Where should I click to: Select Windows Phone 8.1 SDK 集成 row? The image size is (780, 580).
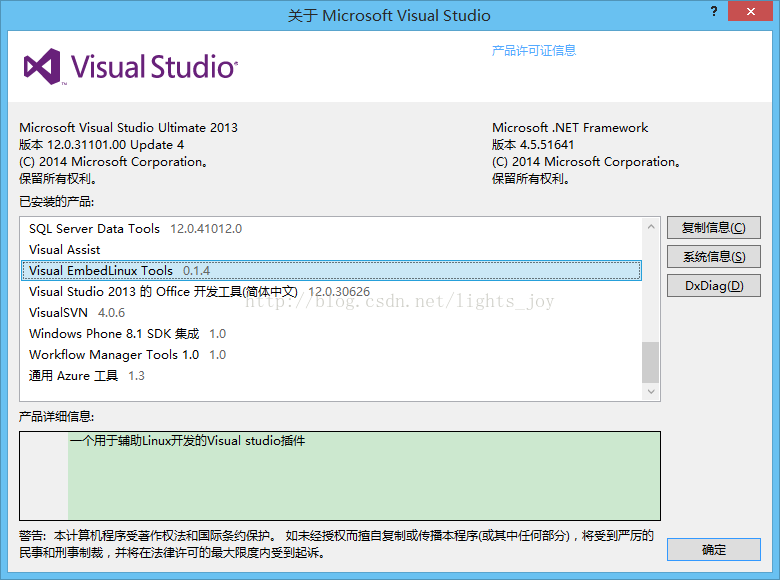click(331, 333)
